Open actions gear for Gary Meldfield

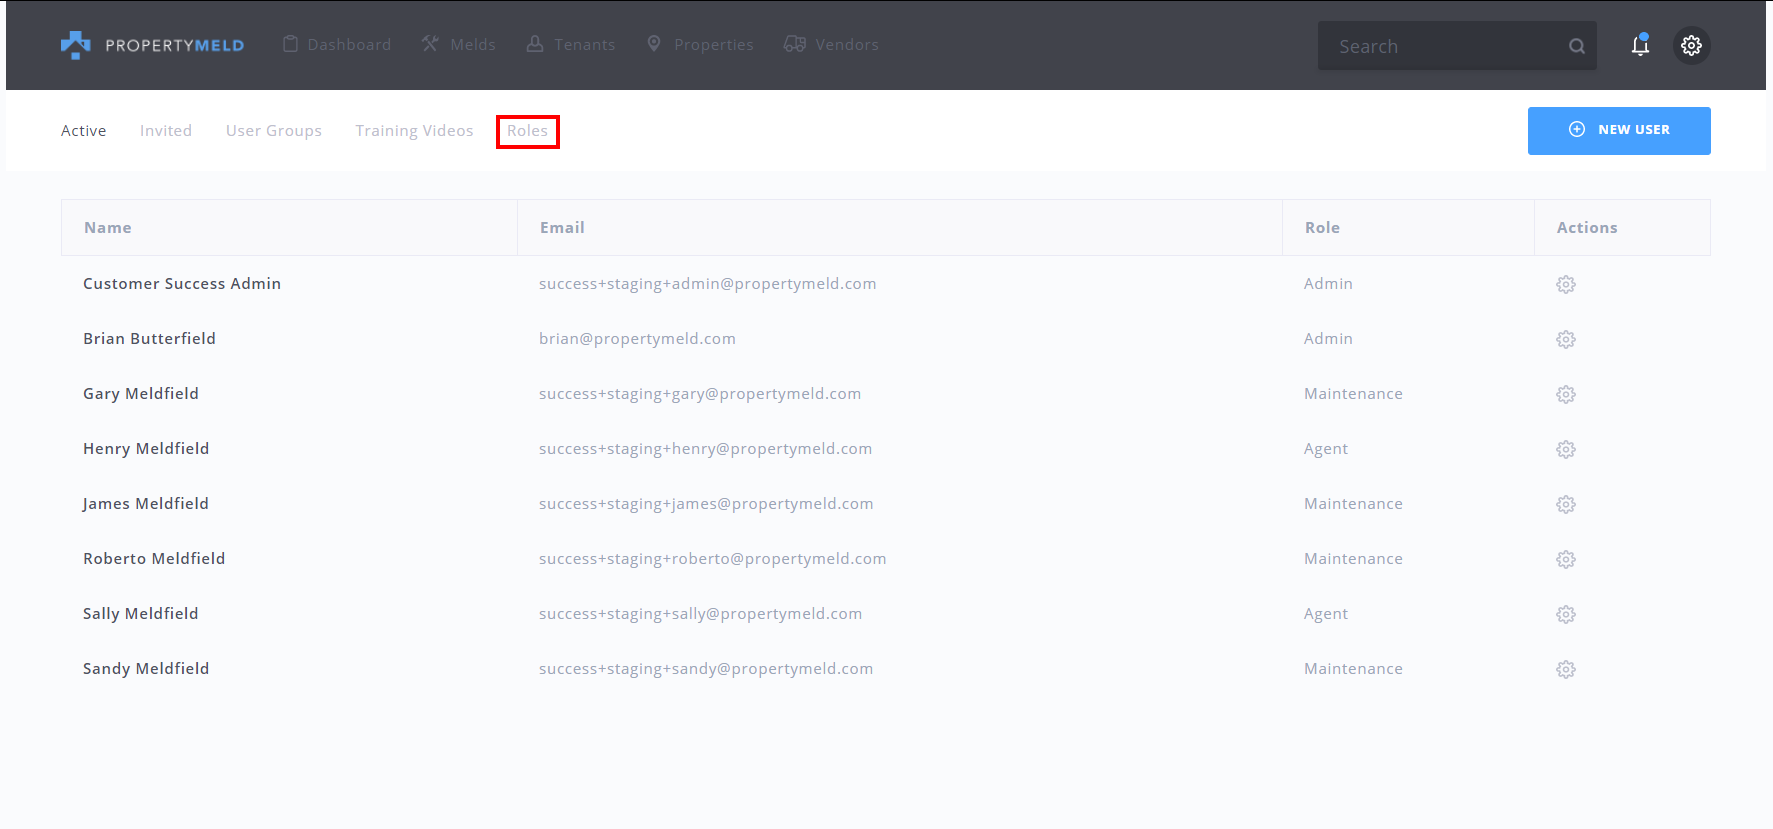1565,394
